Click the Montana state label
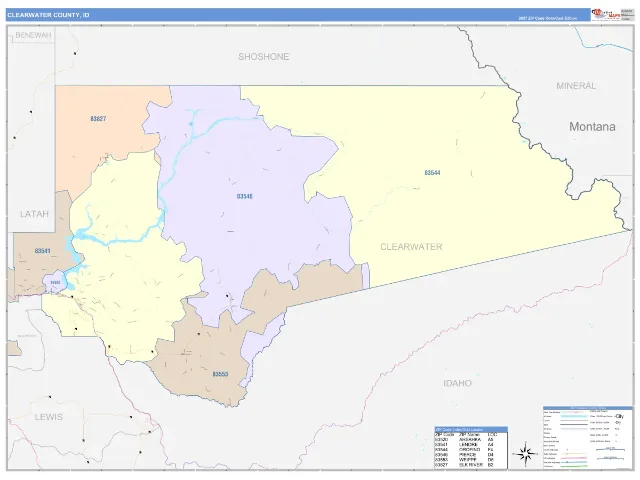 592,127
